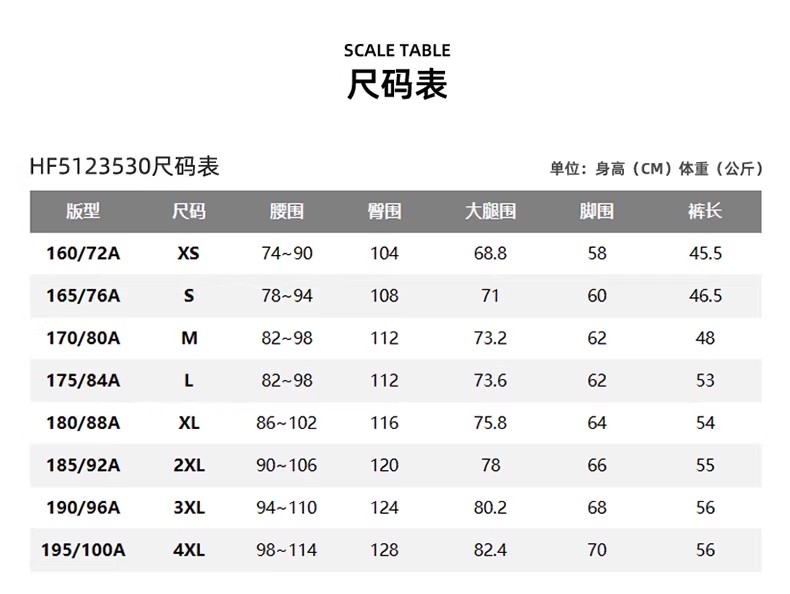Select the 4XL size cell

tap(189, 550)
